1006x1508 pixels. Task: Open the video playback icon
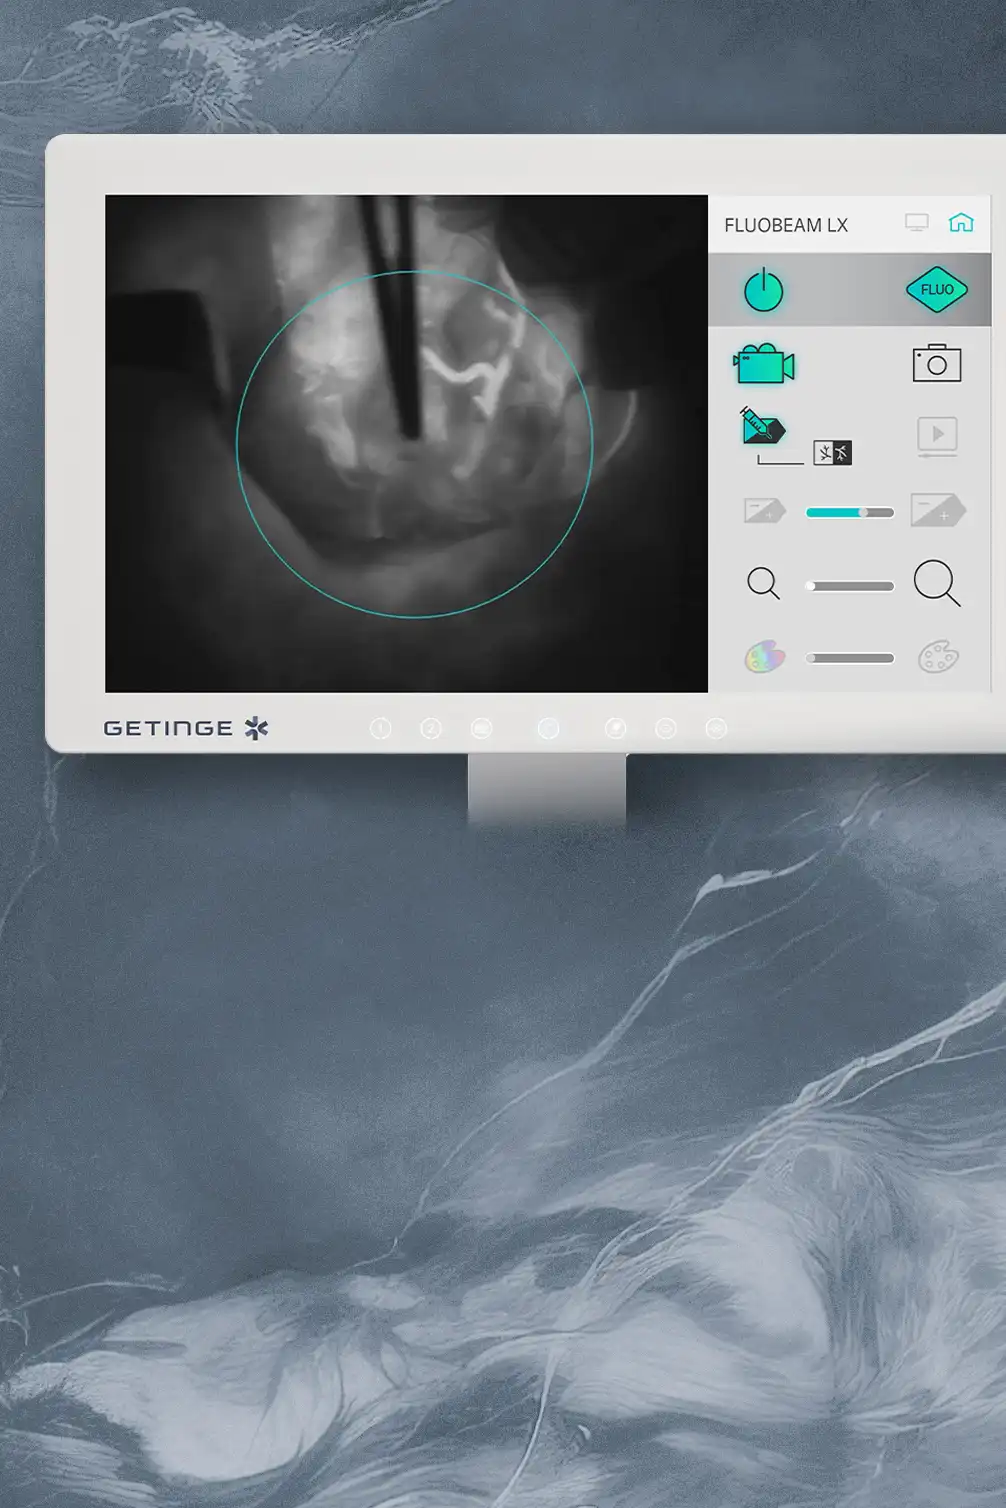937,436
